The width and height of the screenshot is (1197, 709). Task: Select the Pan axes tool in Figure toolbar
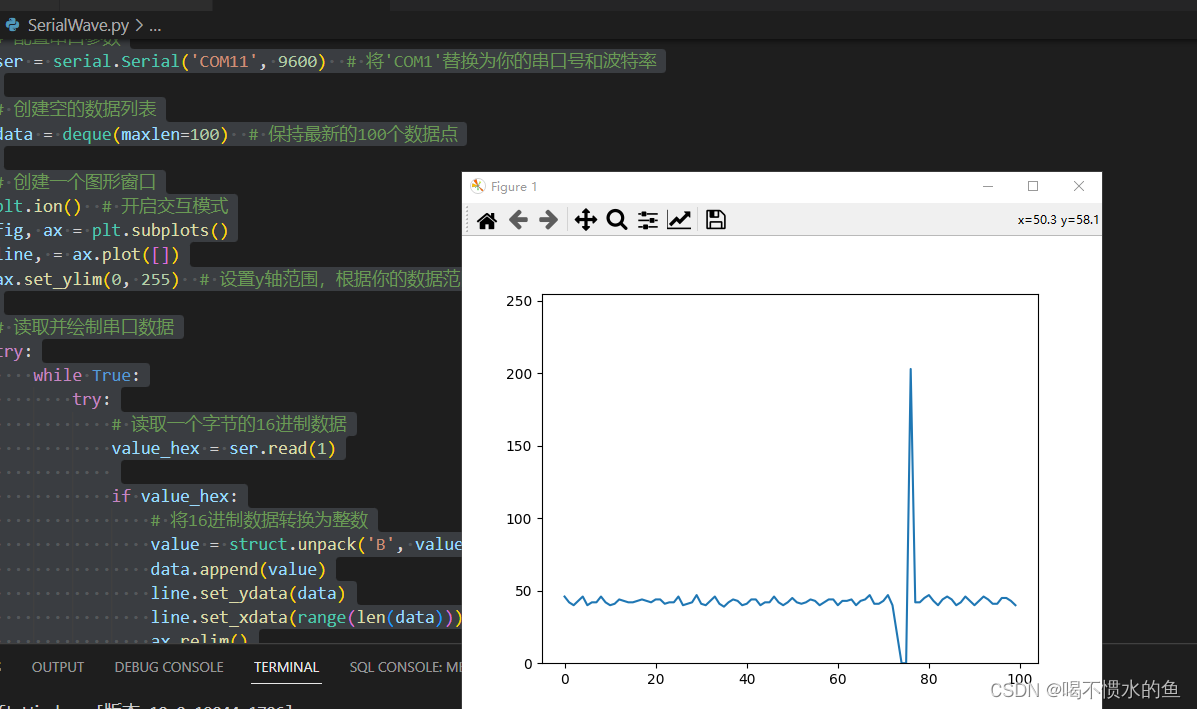(586, 221)
